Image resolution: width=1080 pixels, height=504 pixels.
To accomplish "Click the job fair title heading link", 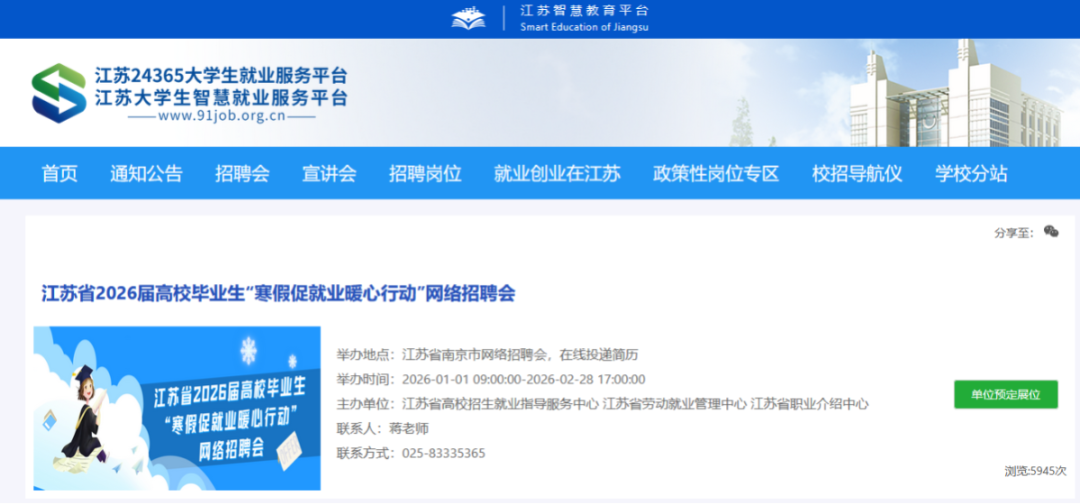I will [x=278, y=293].
